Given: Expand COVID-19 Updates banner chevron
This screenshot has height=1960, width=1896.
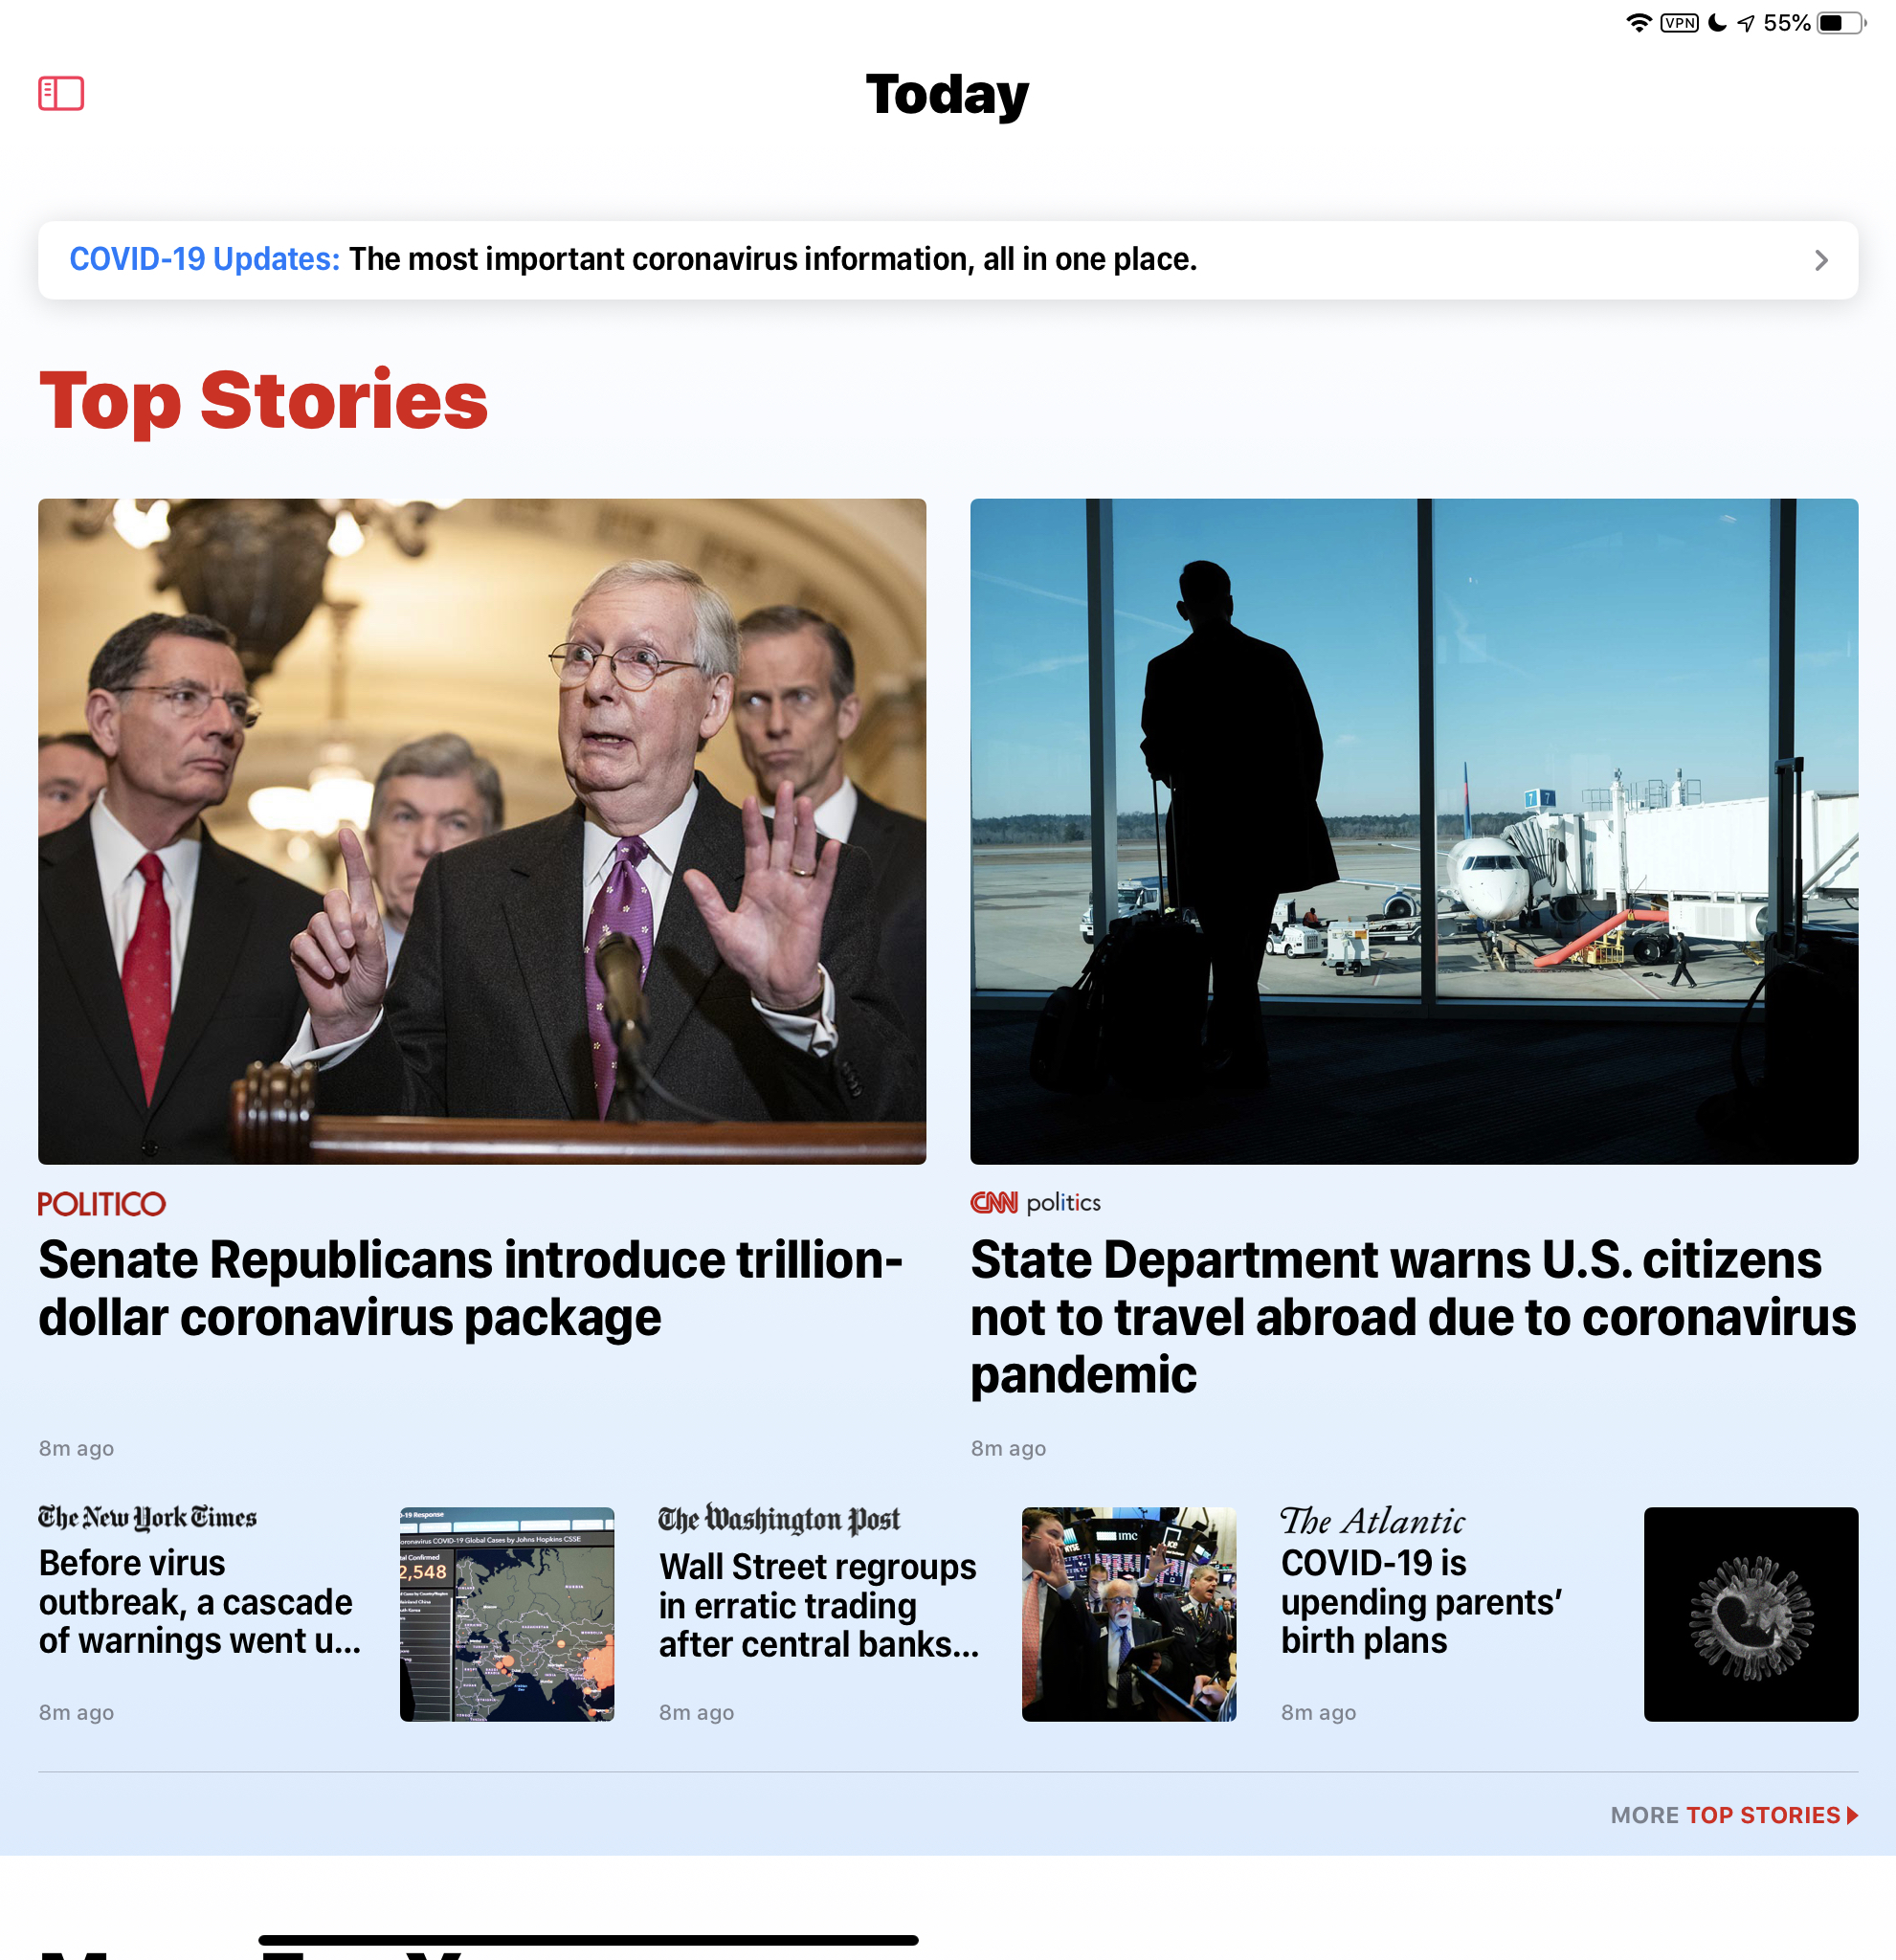Looking at the screenshot, I should (1821, 260).
